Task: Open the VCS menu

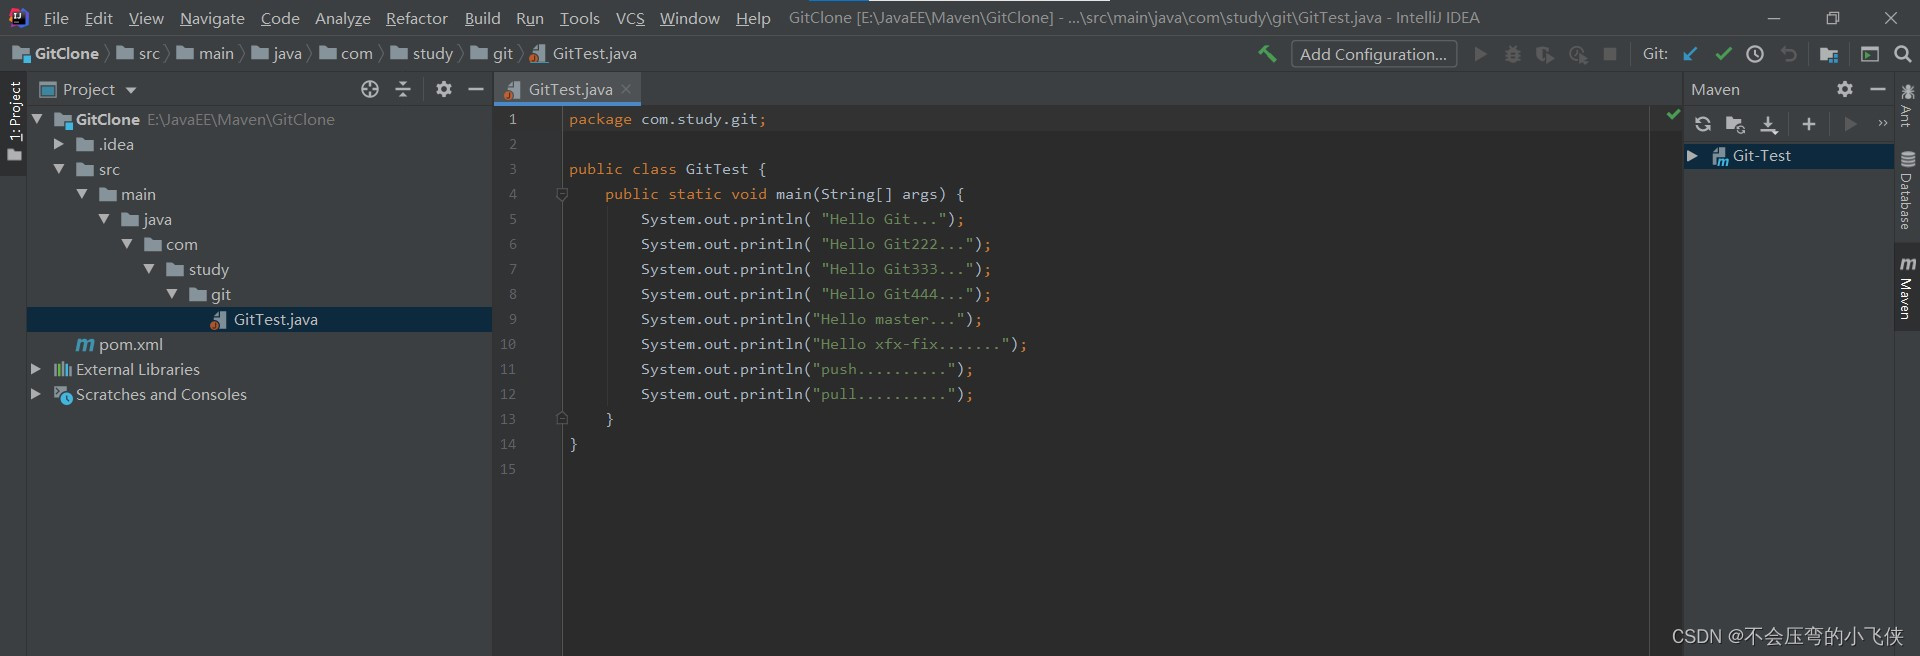Action: (x=630, y=18)
